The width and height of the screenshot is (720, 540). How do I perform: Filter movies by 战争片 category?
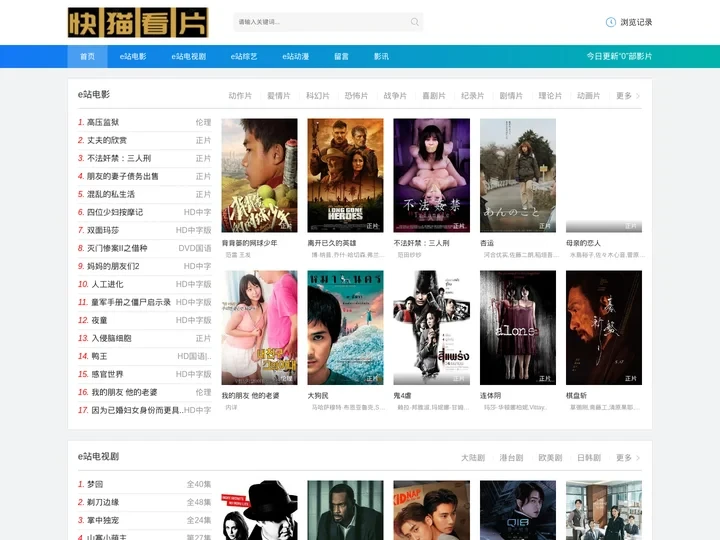click(395, 96)
